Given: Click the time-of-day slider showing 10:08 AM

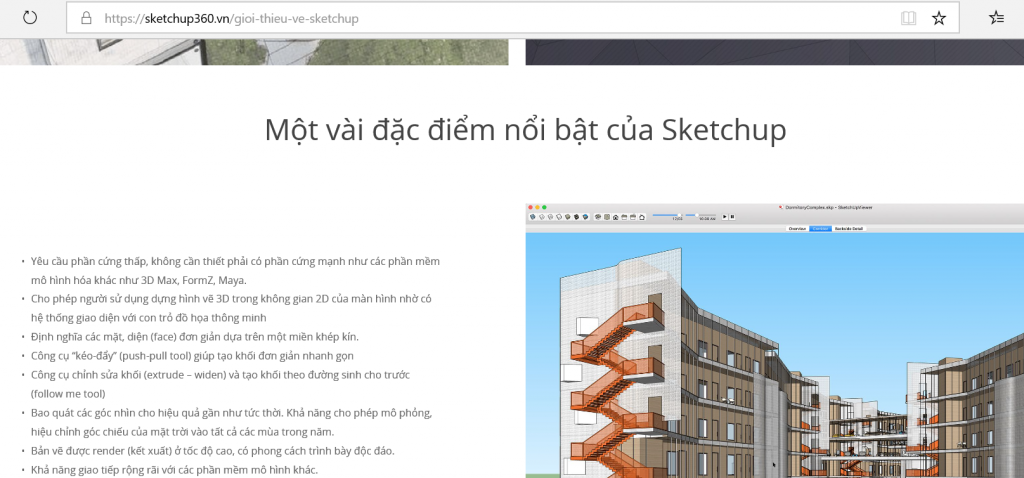Looking at the screenshot, I should (701, 215).
